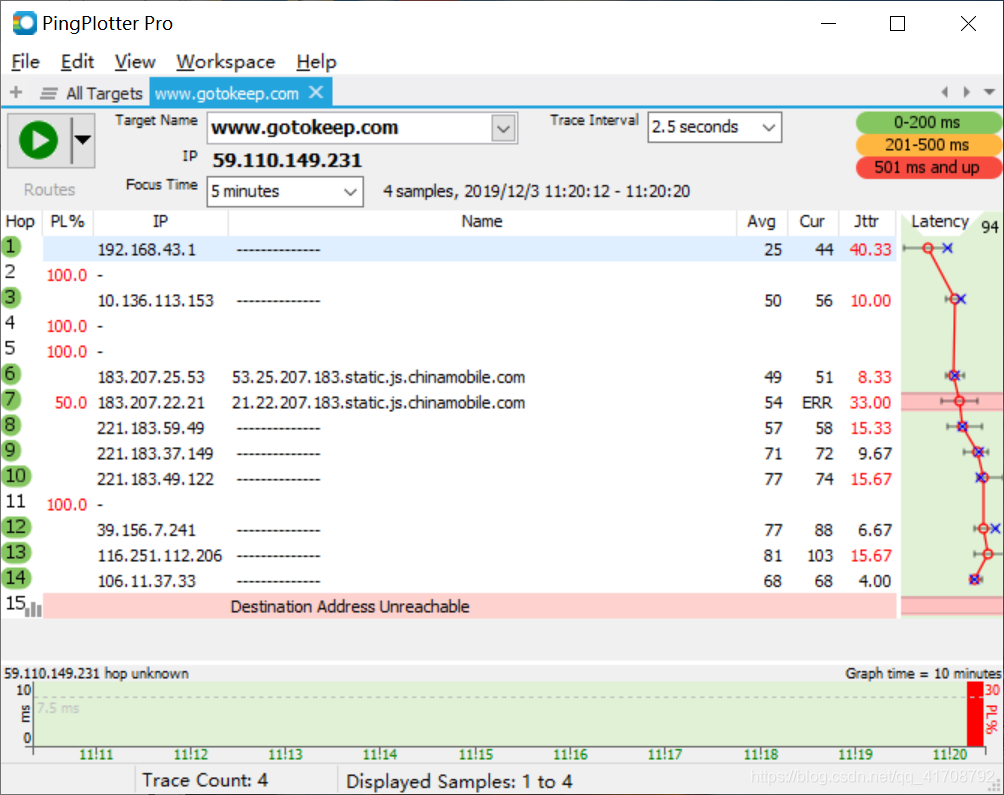Click Graph time = 10 minutes label
1004x795 pixels.
coord(922,673)
